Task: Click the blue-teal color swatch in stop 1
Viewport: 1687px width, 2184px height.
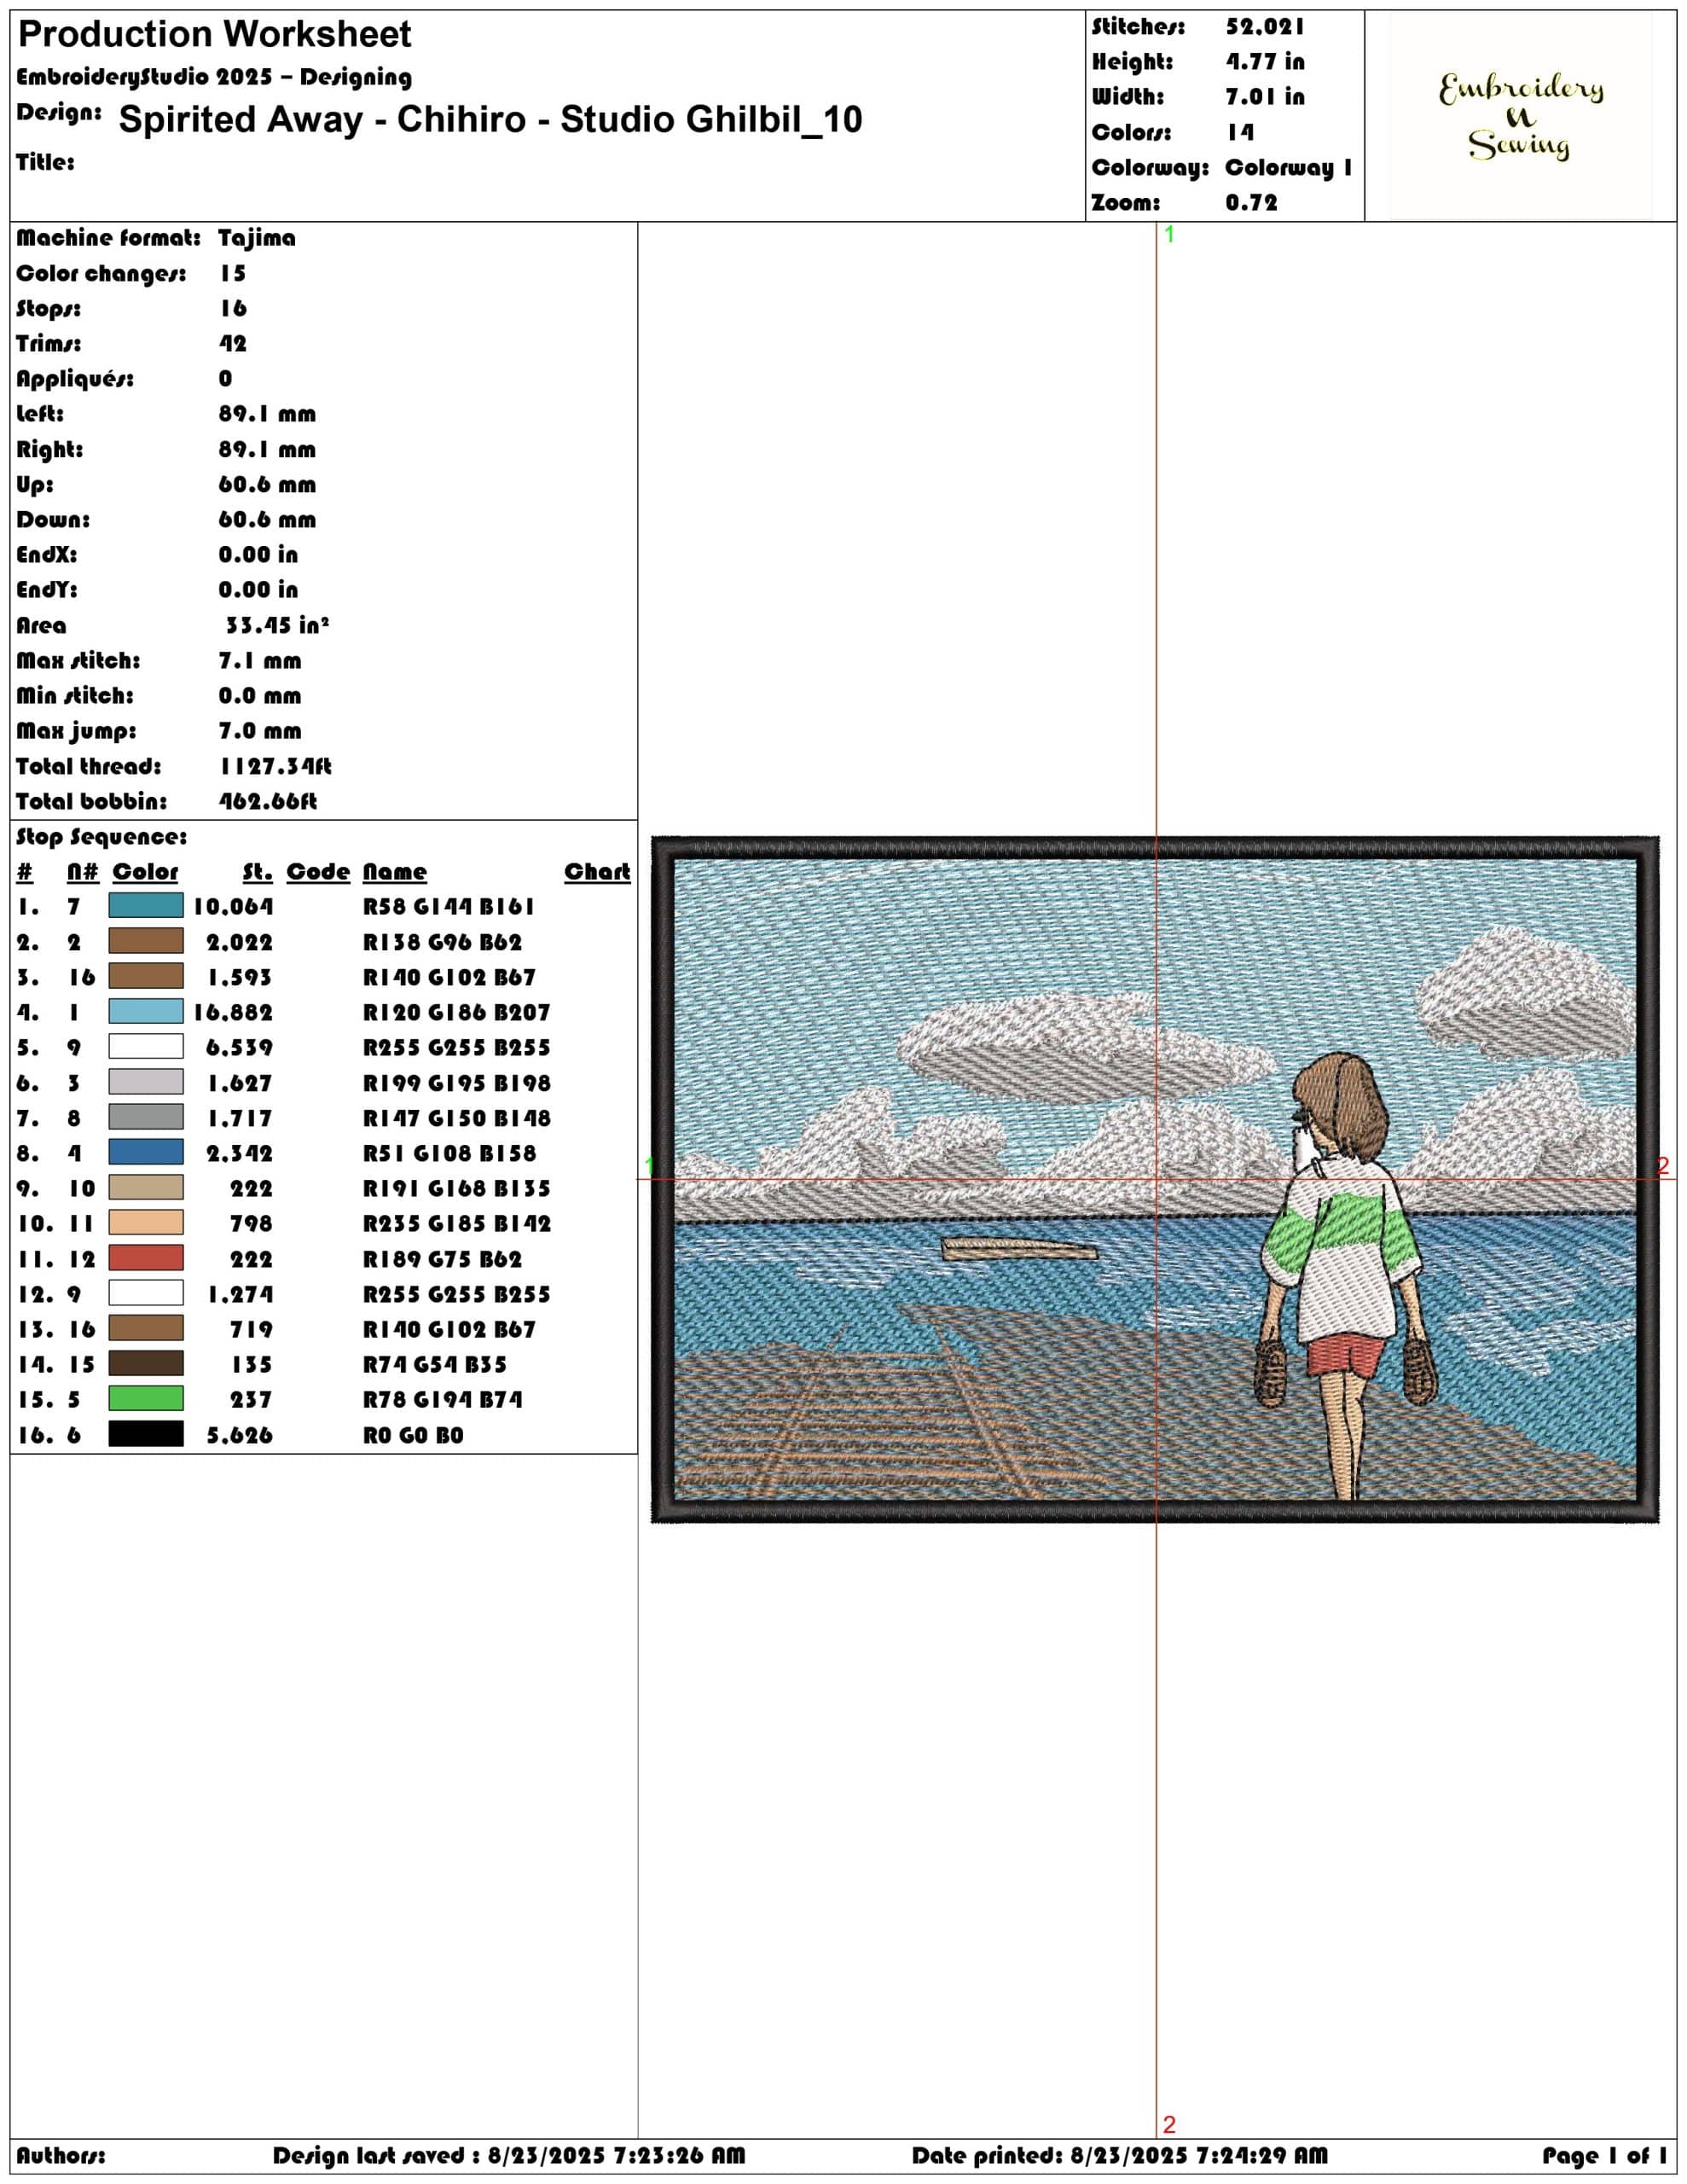Action: coord(146,906)
